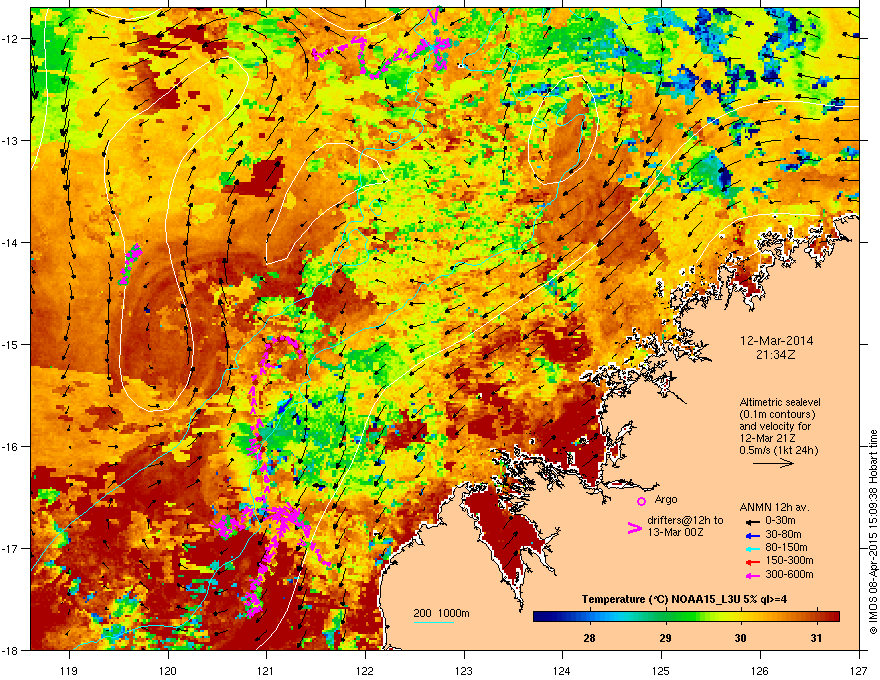
Task: Click the longitude axis label 125
Action: coord(661,670)
